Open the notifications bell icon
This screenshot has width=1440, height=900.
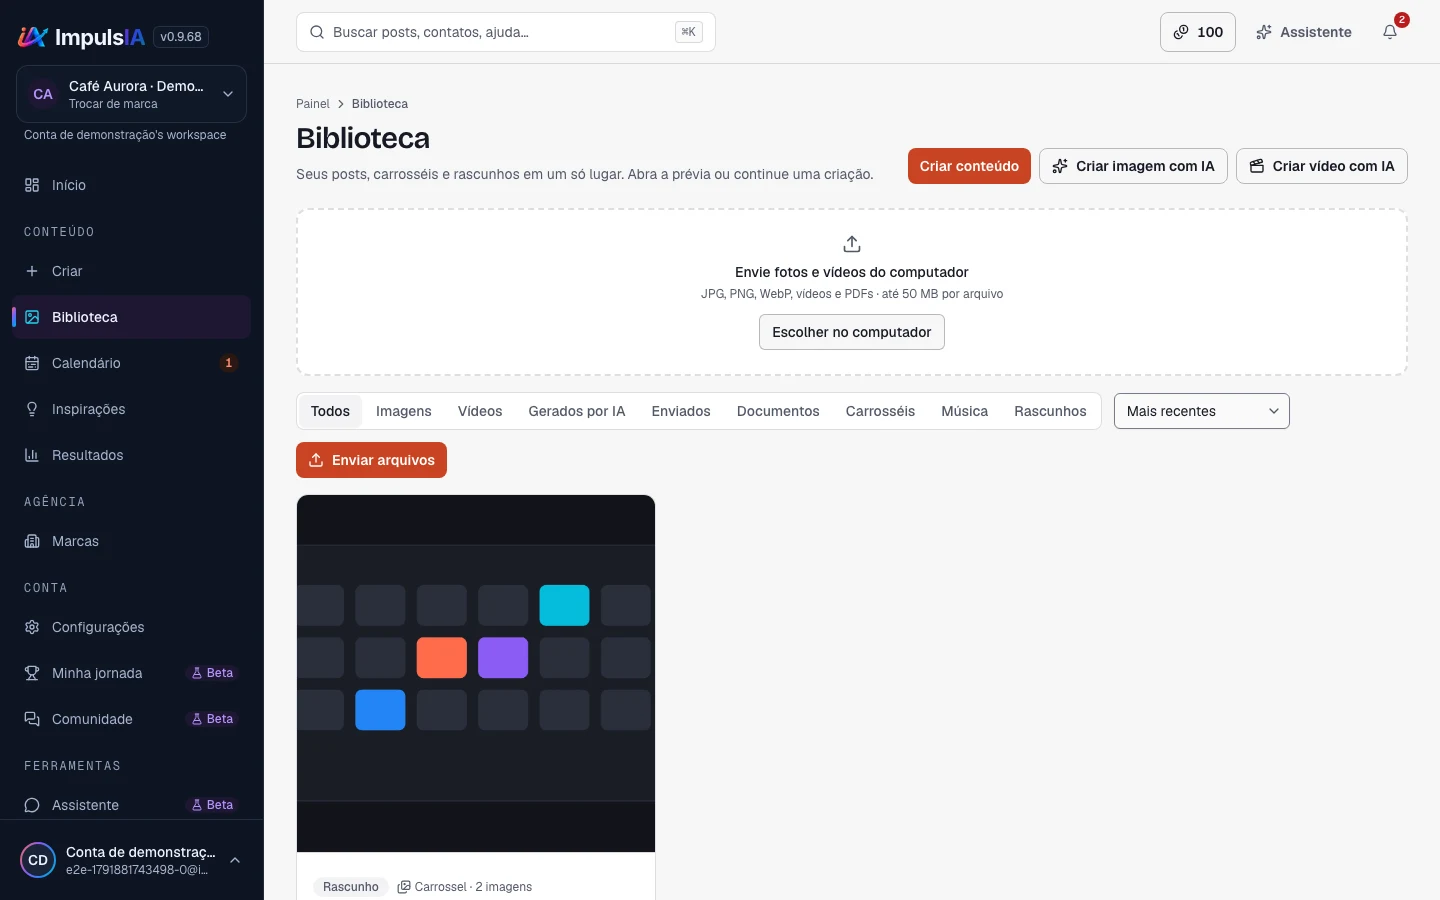pyautogui.click(x=1390, y=32)
